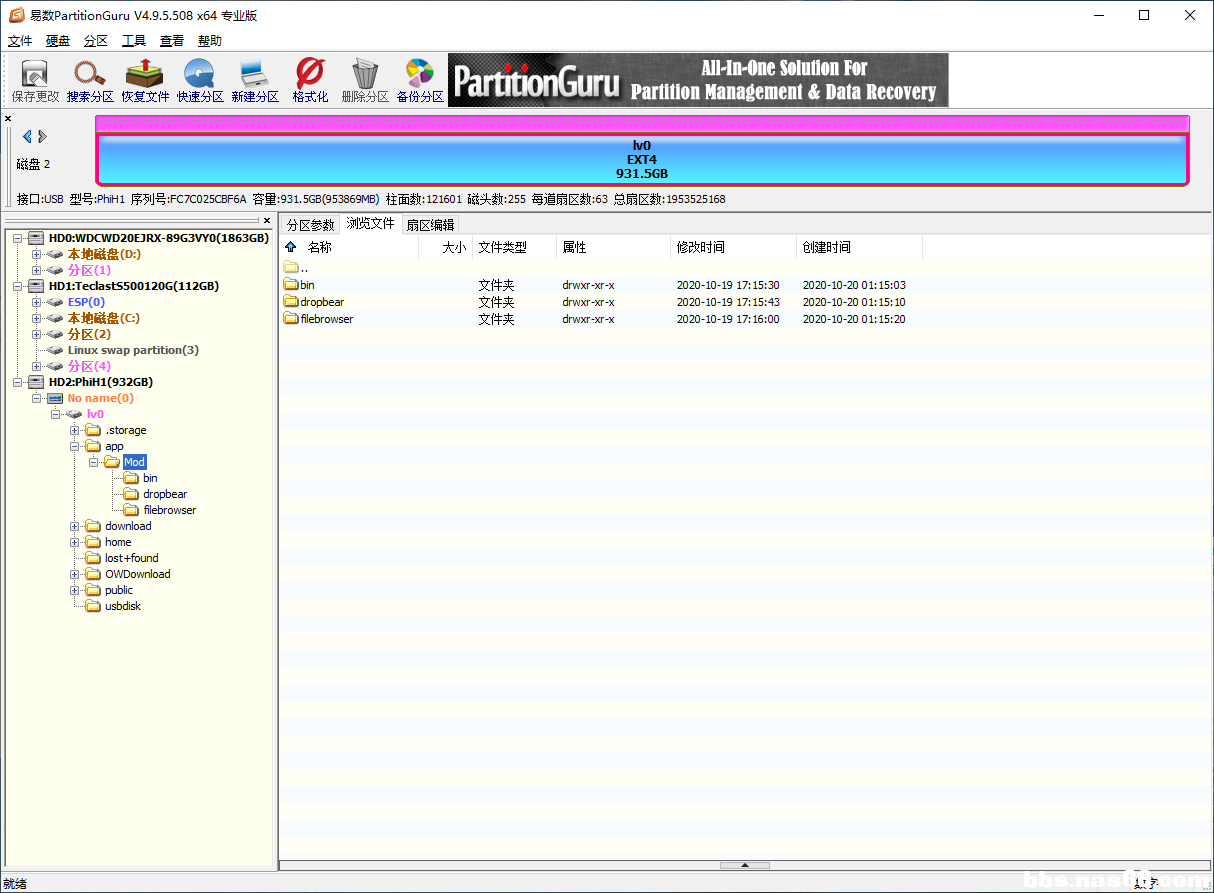Sort files by 修改时间 column header
This screenshot has width=1214, height=893.
(x=700, y=247)
